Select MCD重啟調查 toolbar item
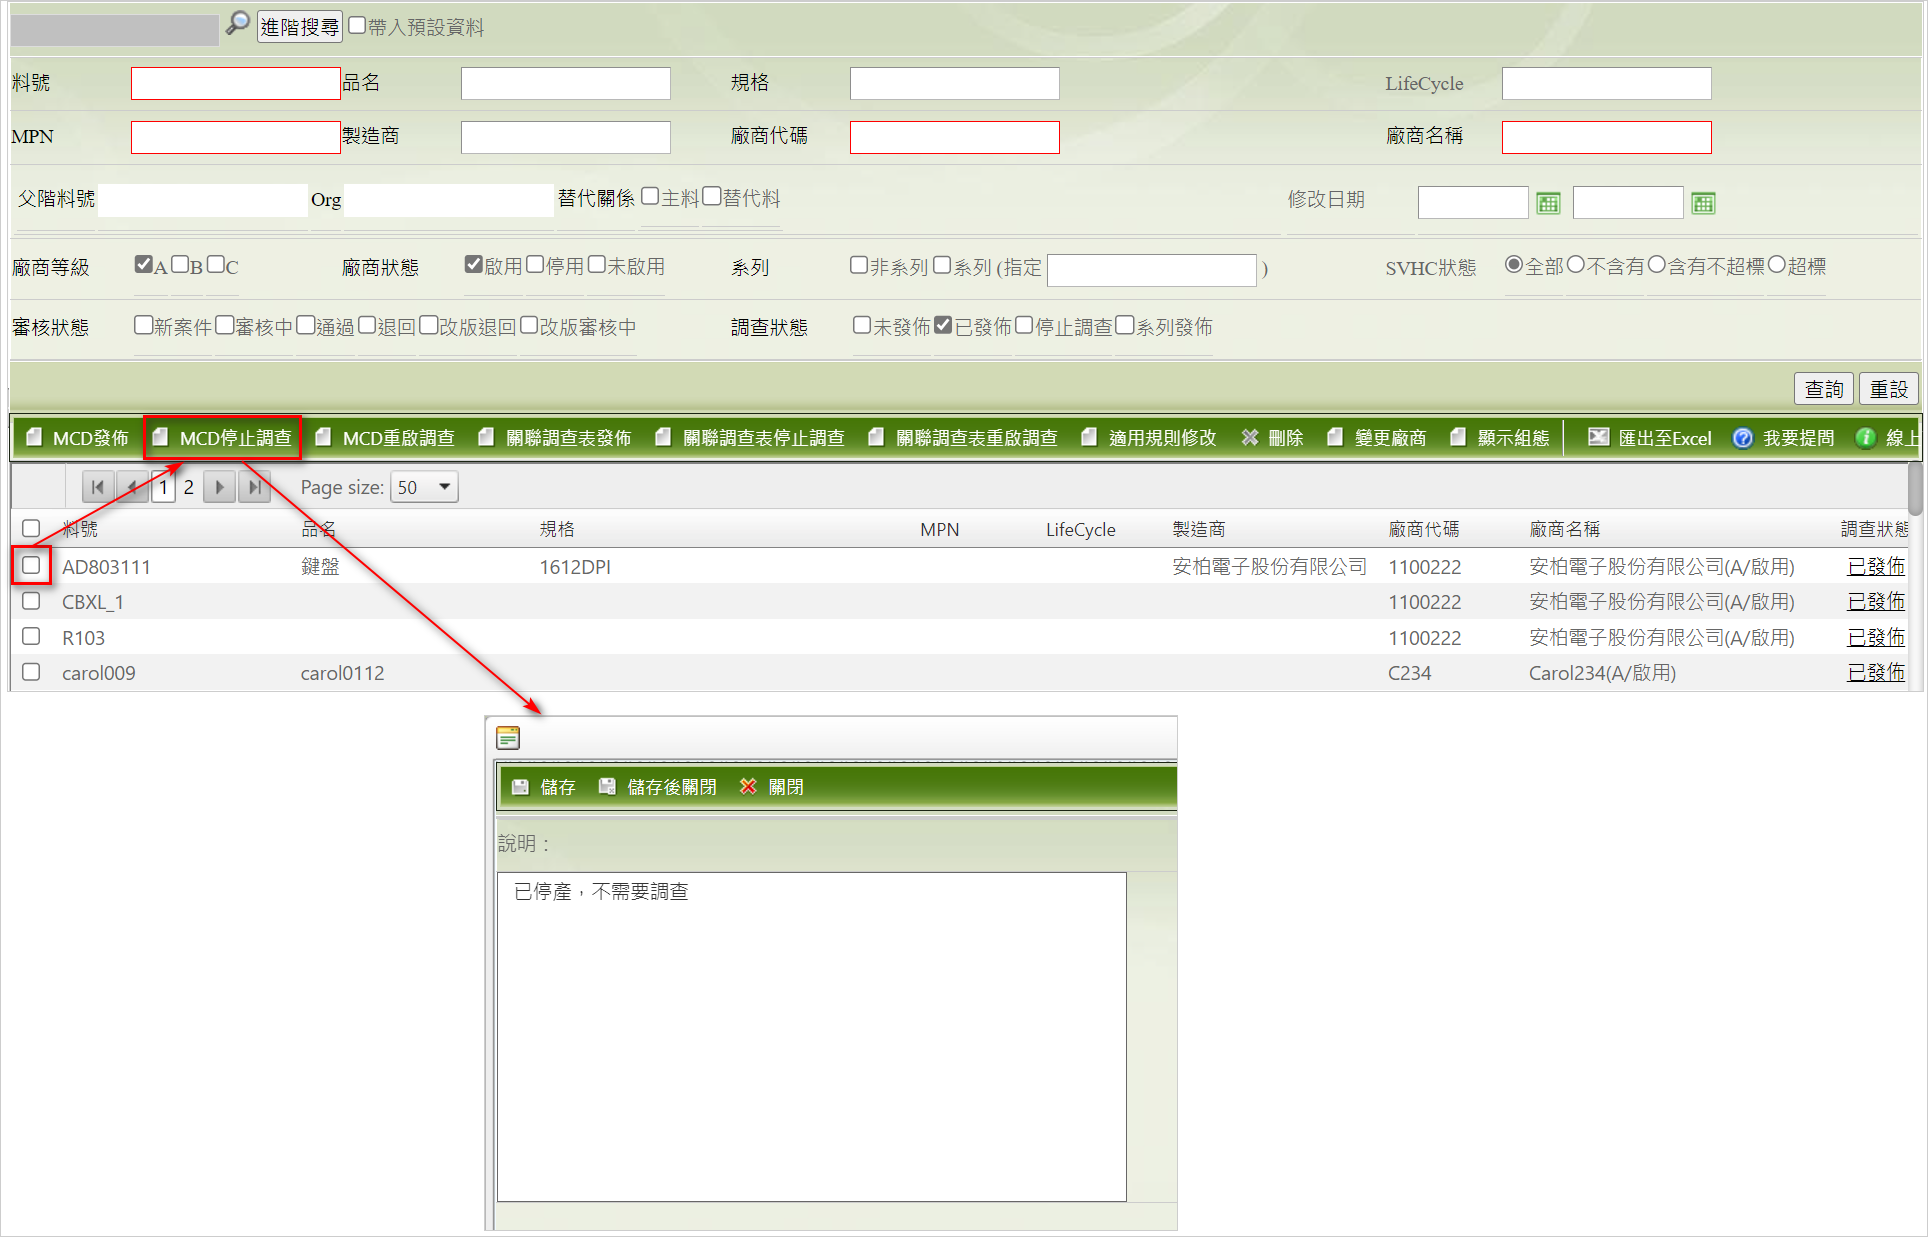The width and height of the screenshot is (1928, 1237). tap(385, 438)
